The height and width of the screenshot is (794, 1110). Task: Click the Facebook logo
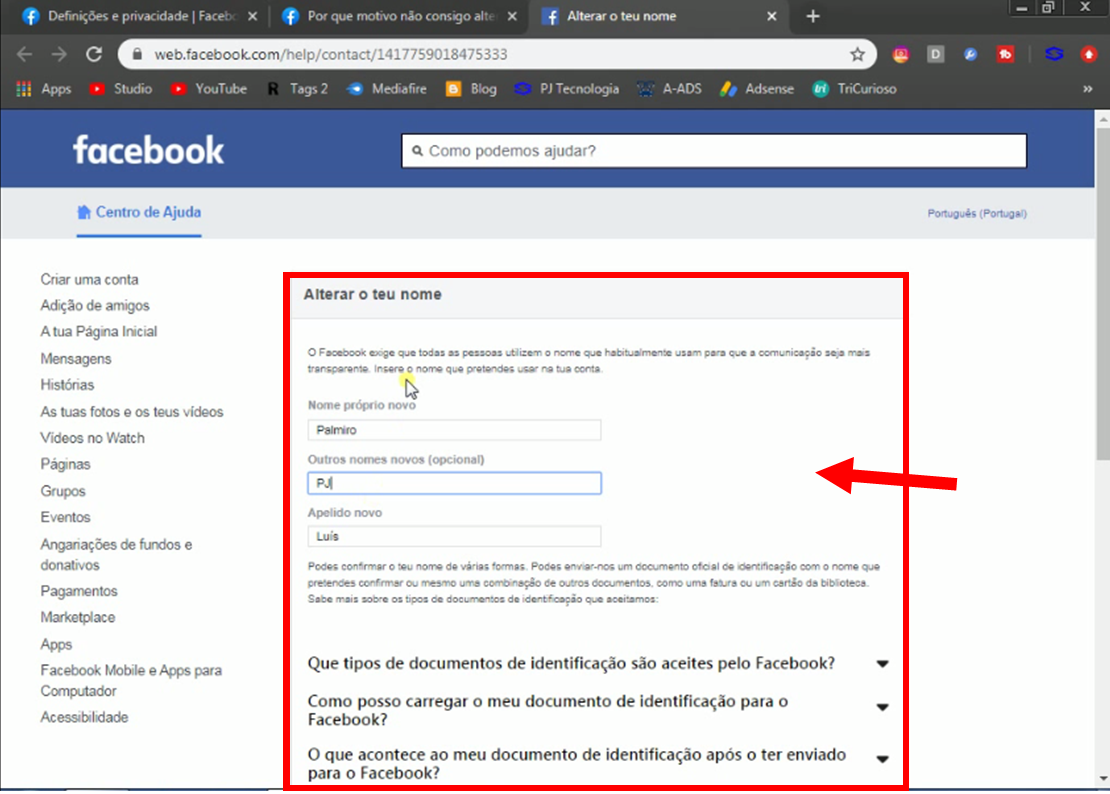[148, 150]
